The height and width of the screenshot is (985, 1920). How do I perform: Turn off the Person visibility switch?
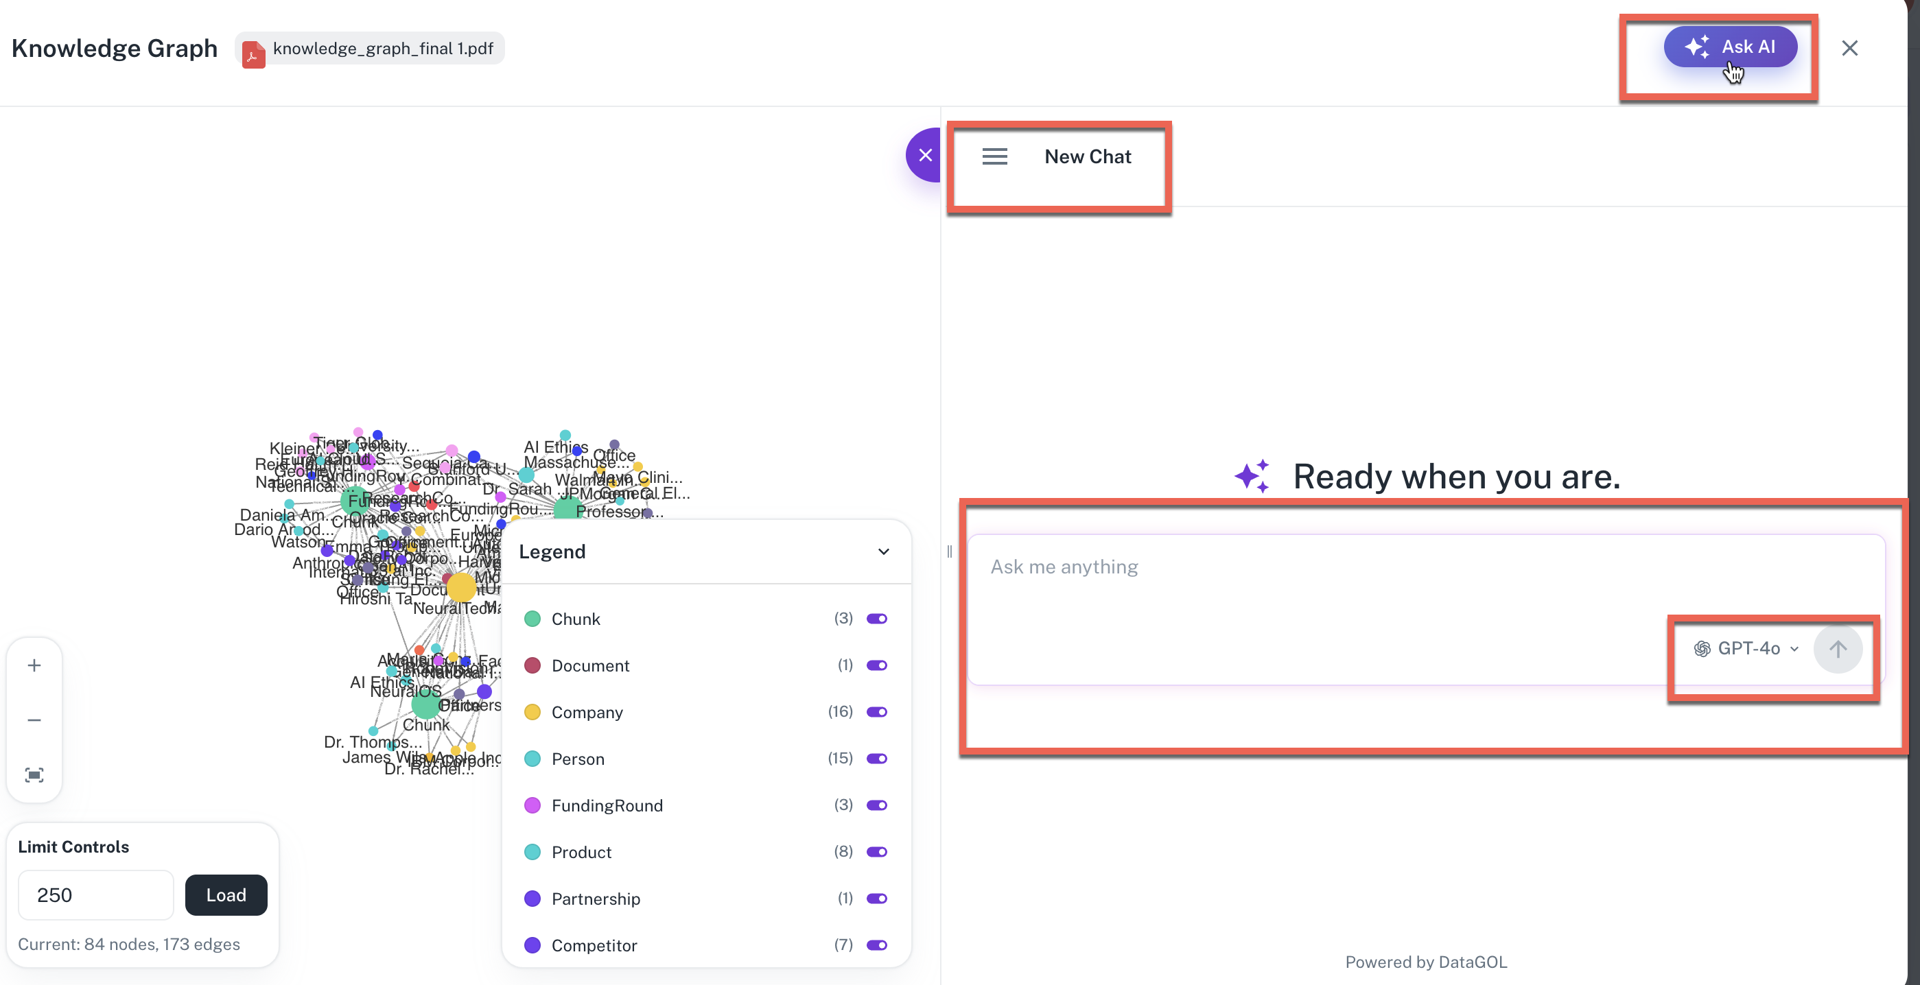[x=877, y=759]
